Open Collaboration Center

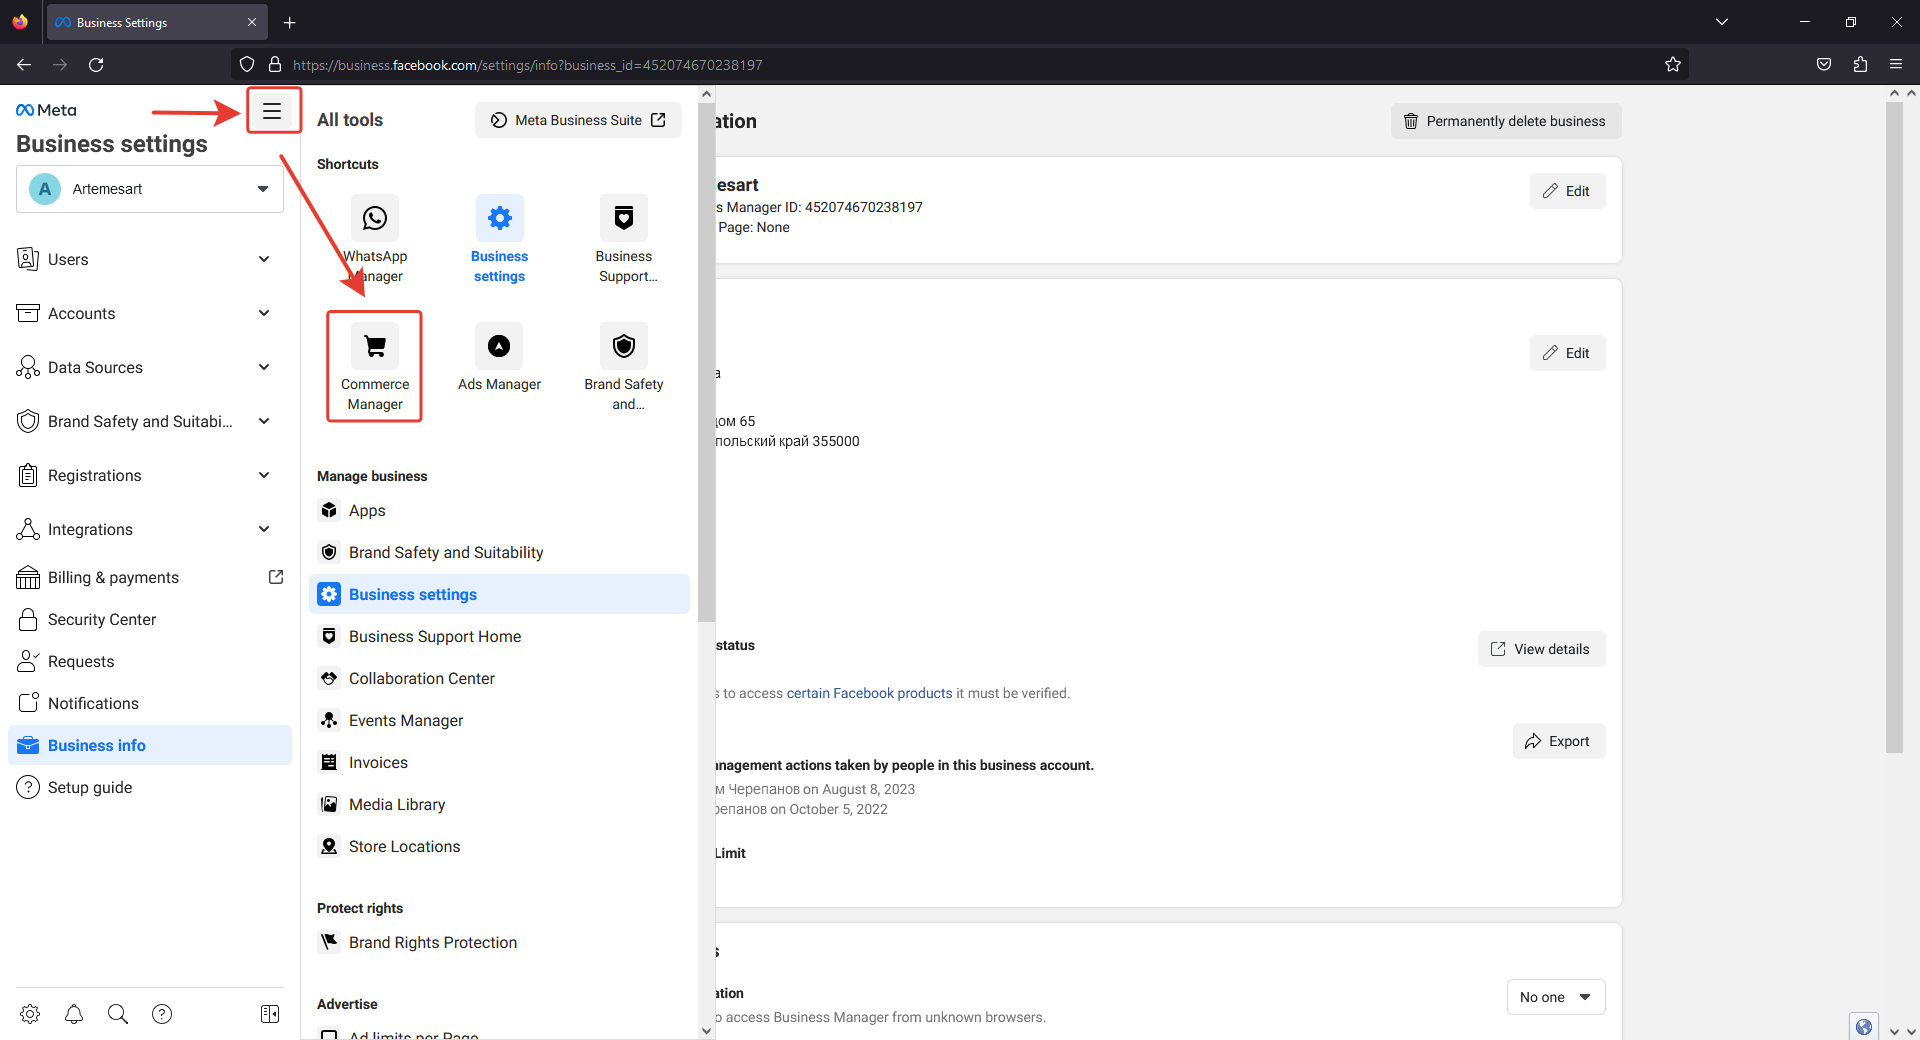tap(499, 679)
